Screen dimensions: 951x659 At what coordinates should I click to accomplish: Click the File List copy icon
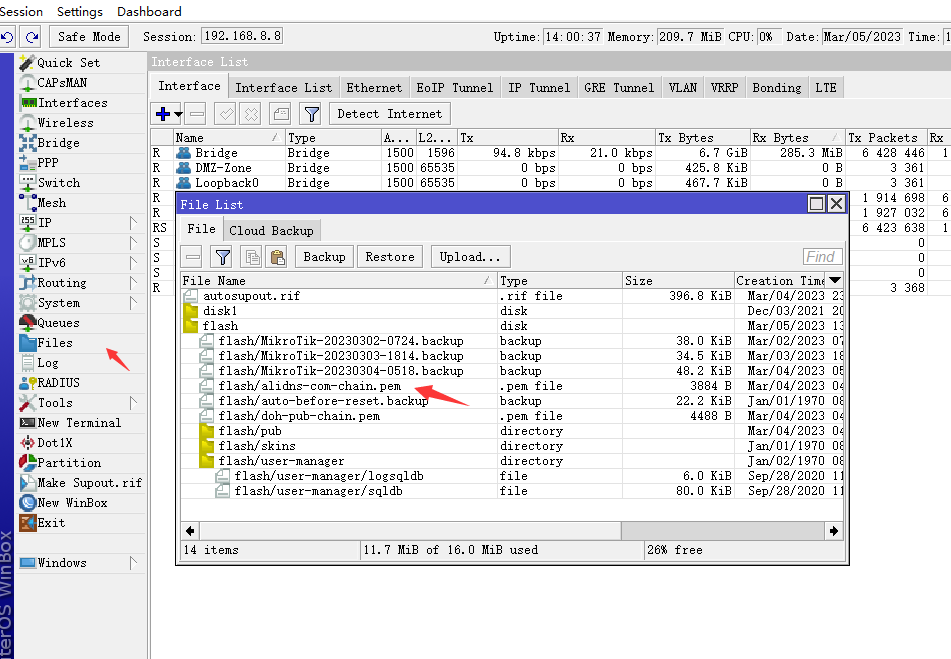click(252, 257)
